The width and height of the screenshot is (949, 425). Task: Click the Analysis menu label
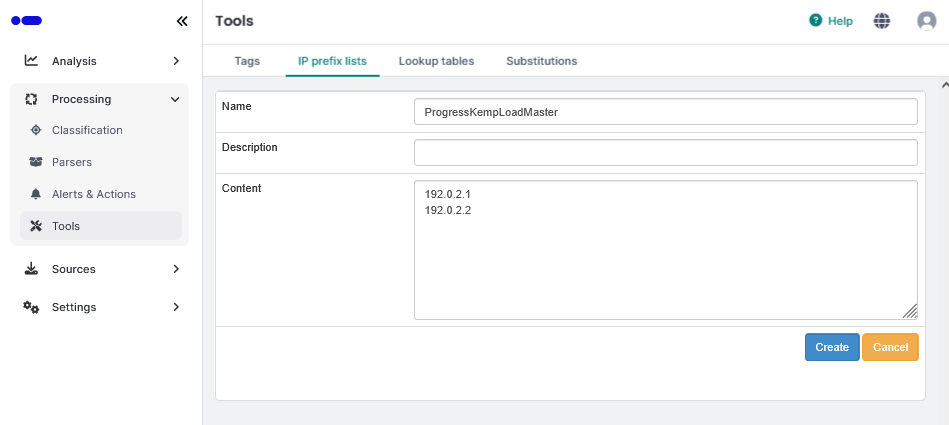[74, 61]
